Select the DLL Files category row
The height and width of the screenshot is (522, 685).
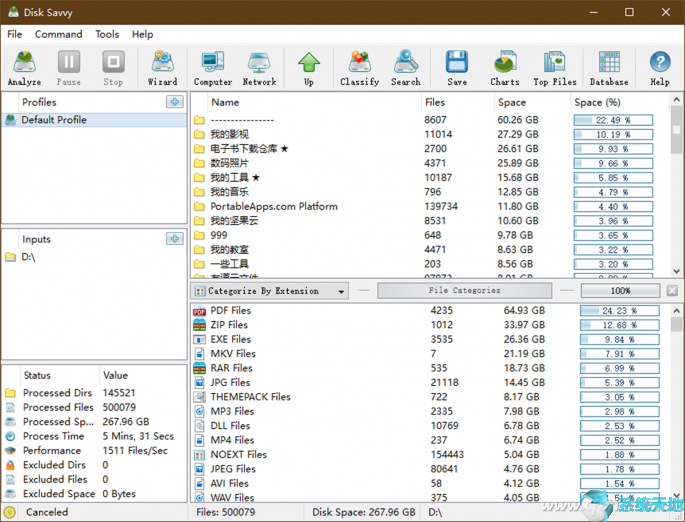click(430, 425)
